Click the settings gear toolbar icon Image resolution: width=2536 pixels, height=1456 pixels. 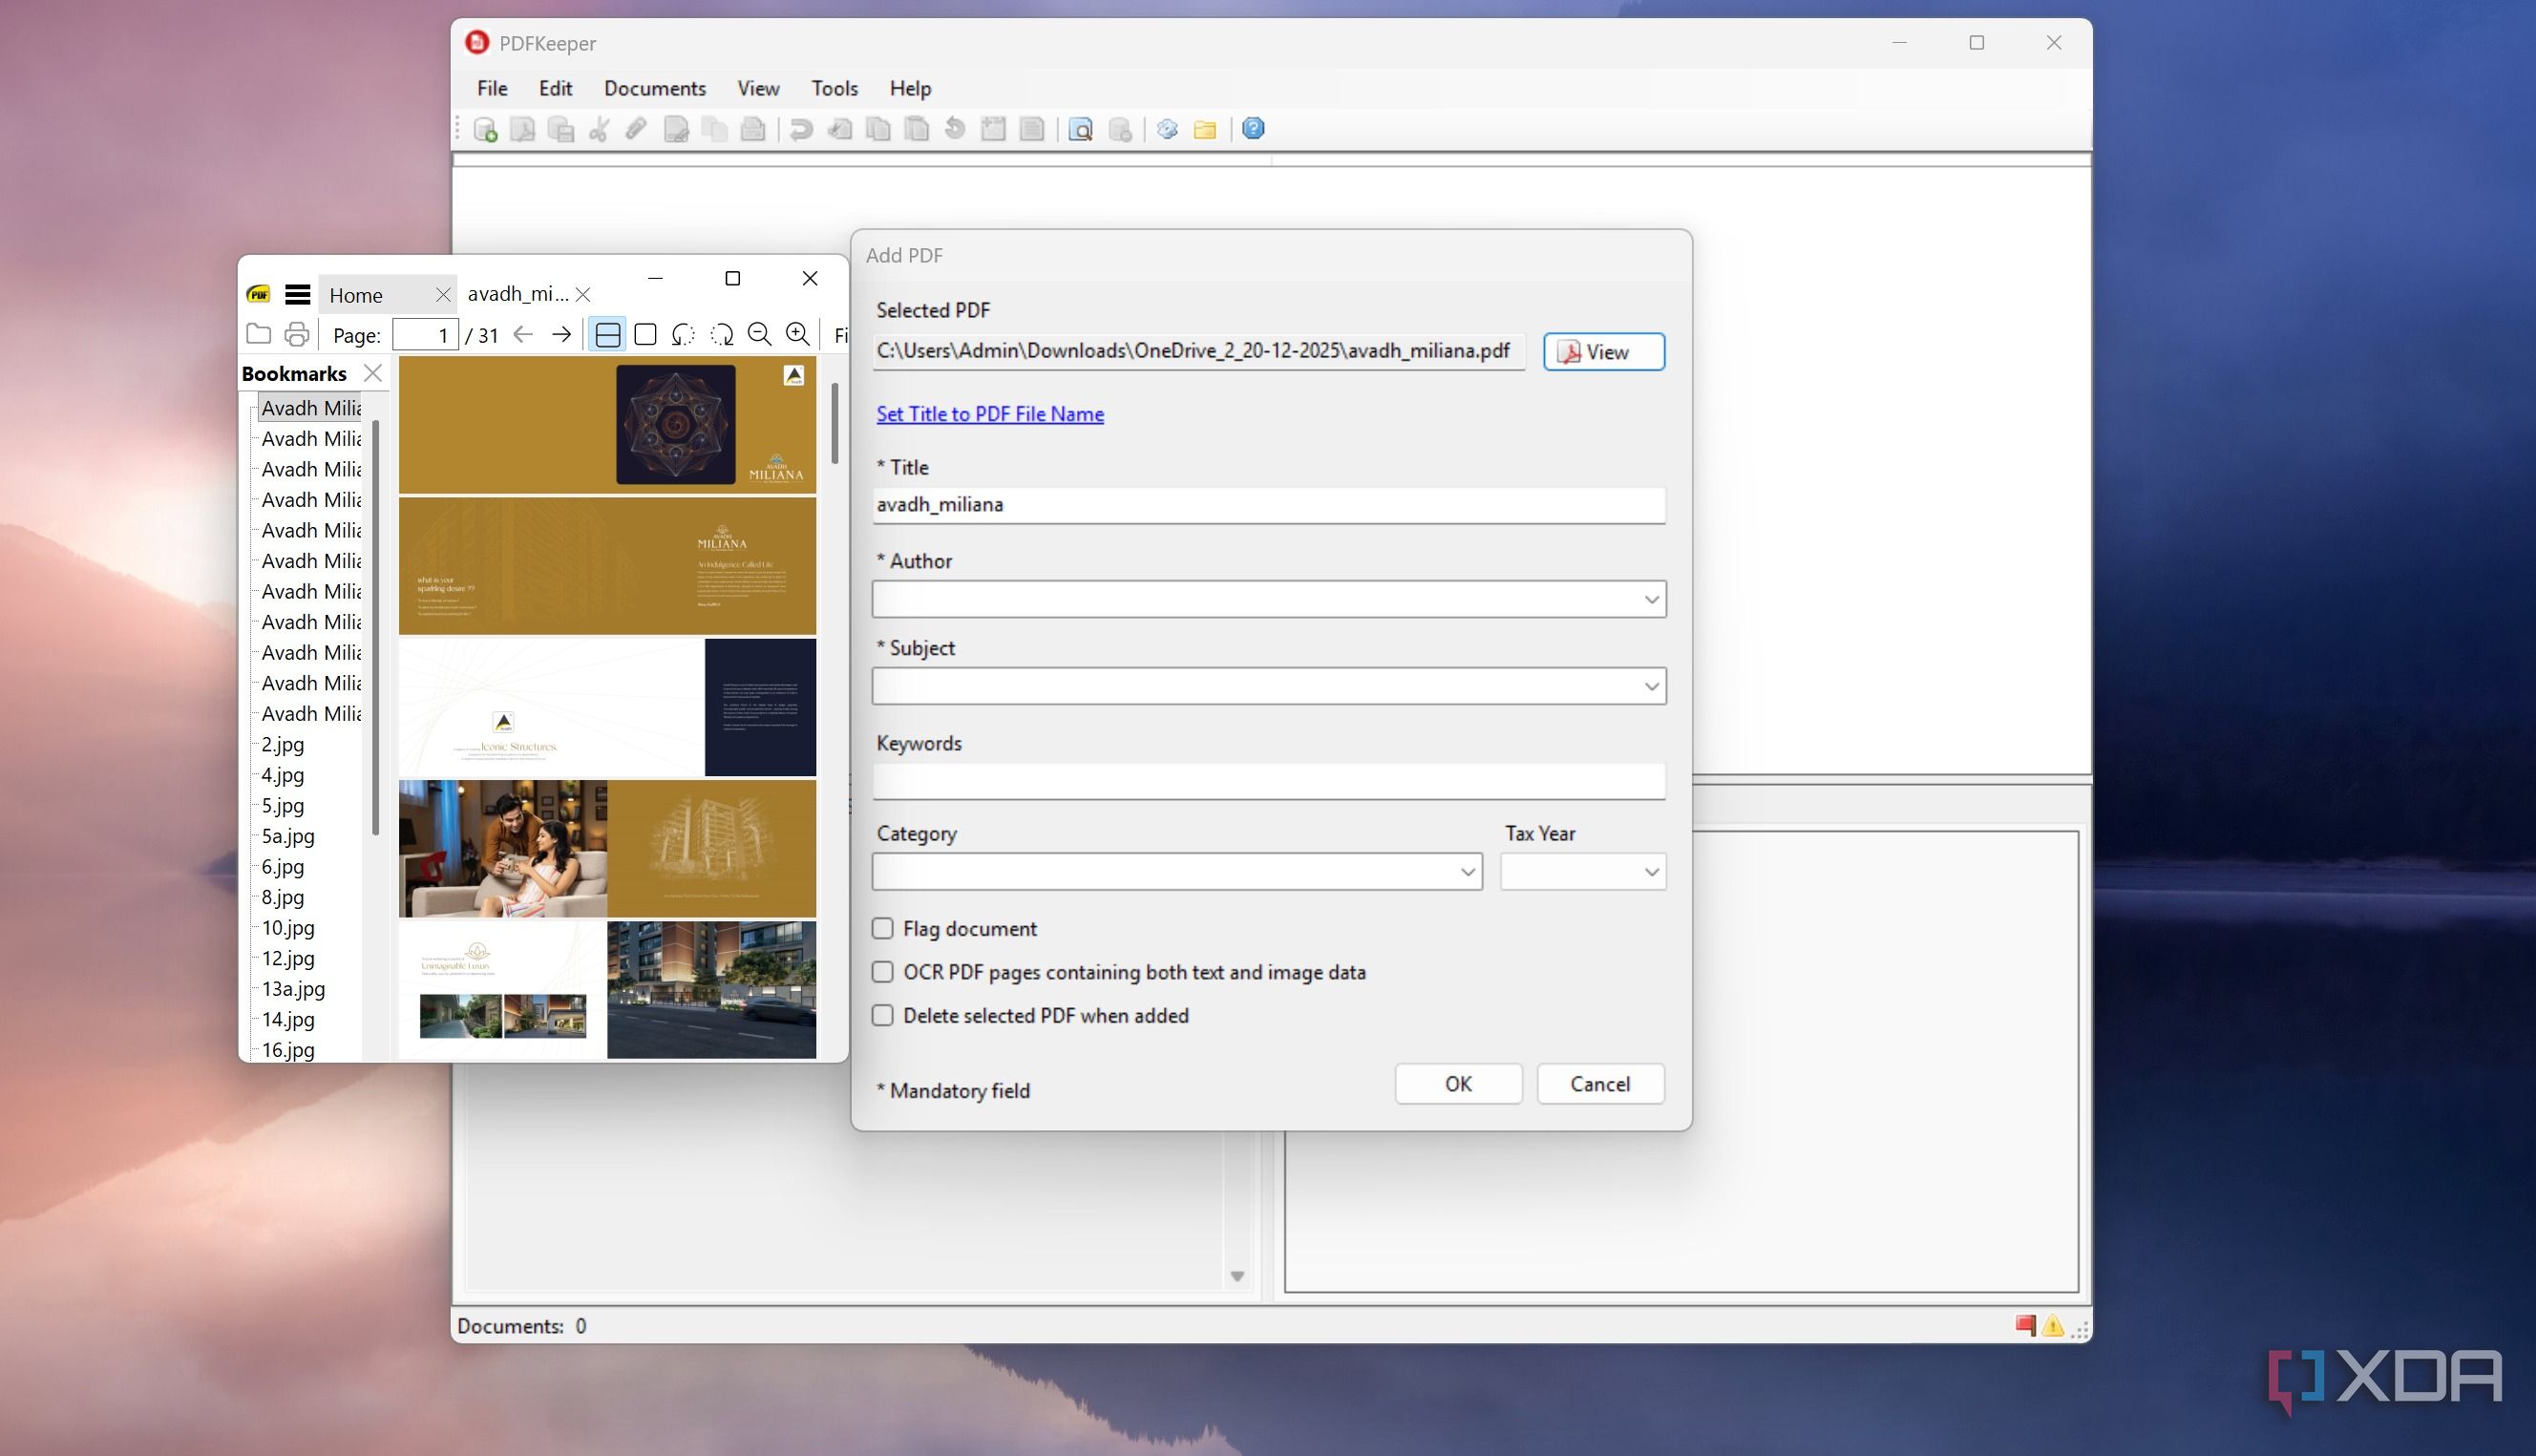1167,130
